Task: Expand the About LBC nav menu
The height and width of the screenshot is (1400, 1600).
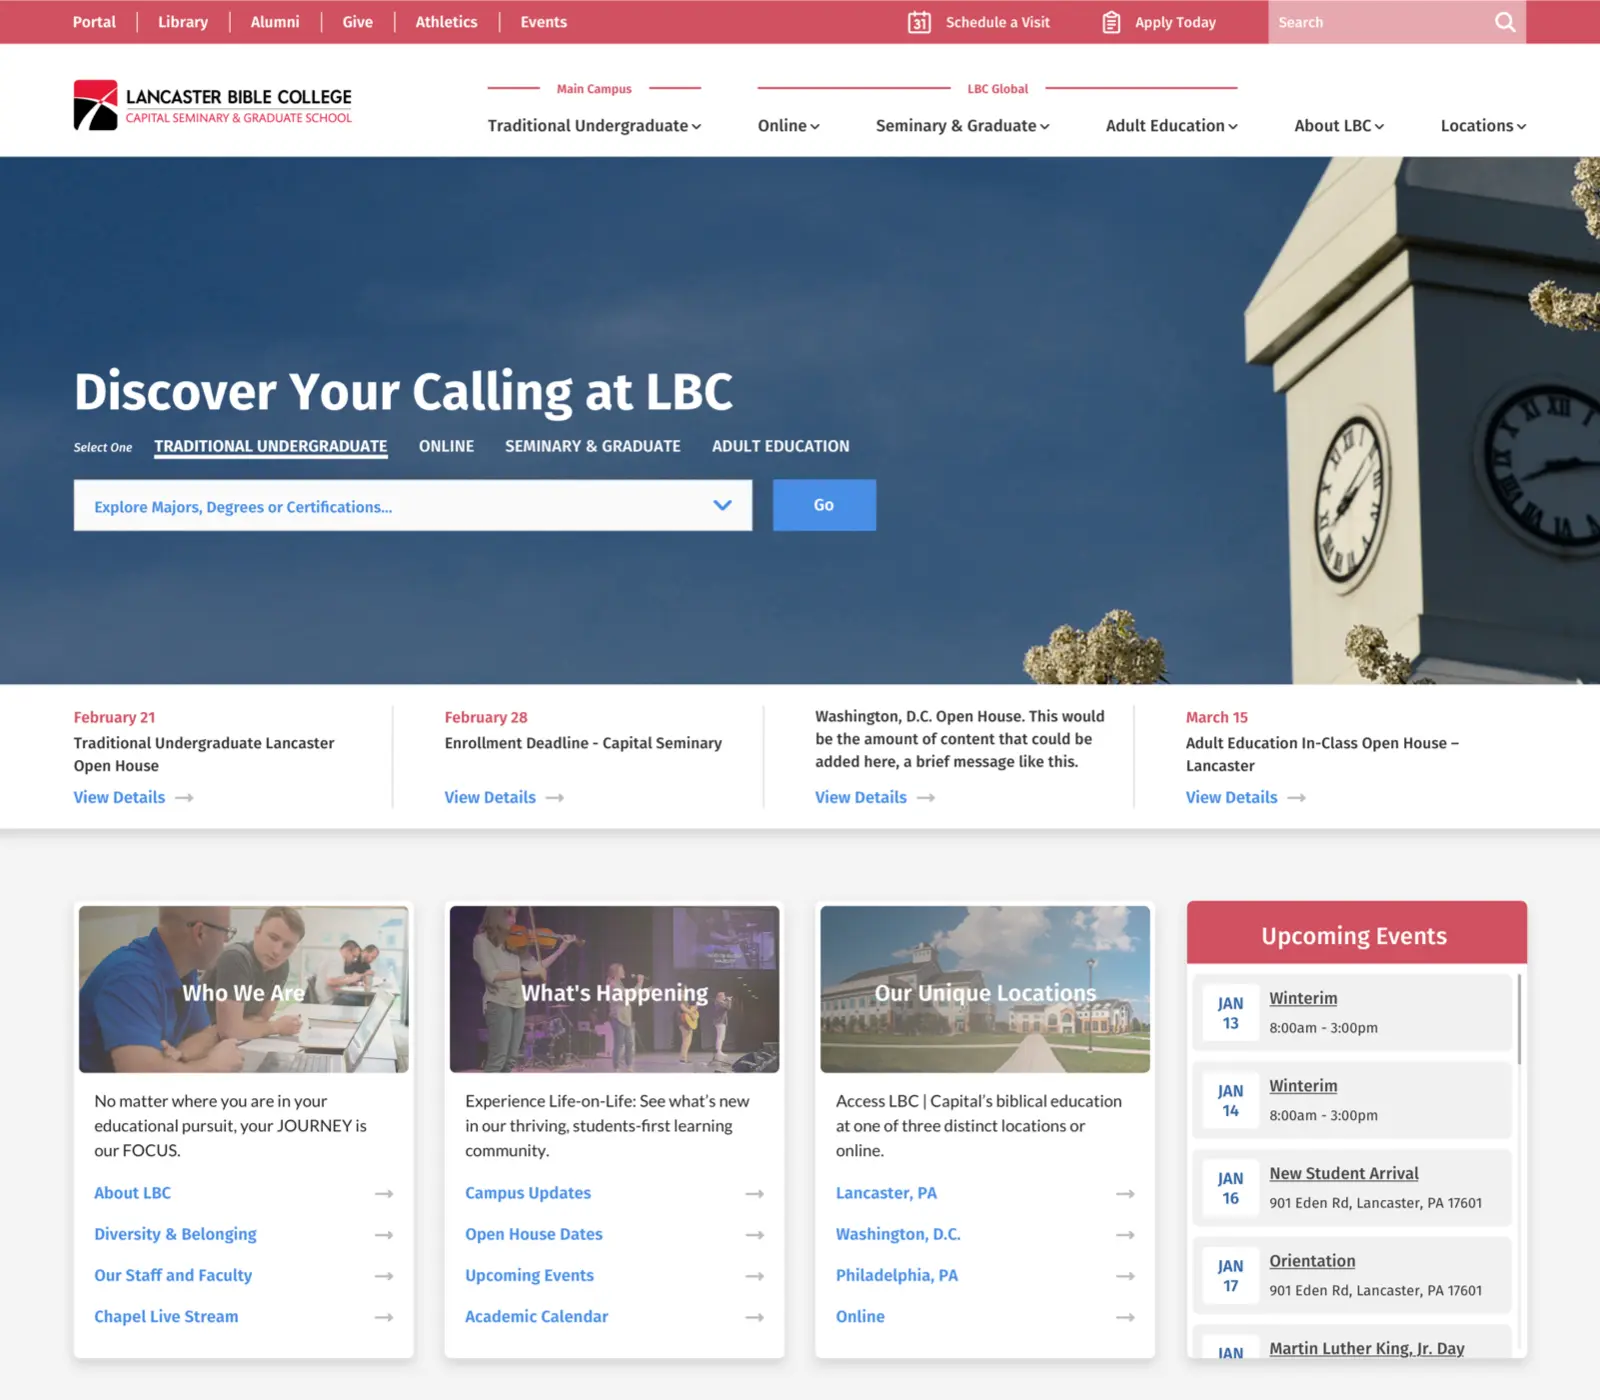Action: click(1339, 126)
